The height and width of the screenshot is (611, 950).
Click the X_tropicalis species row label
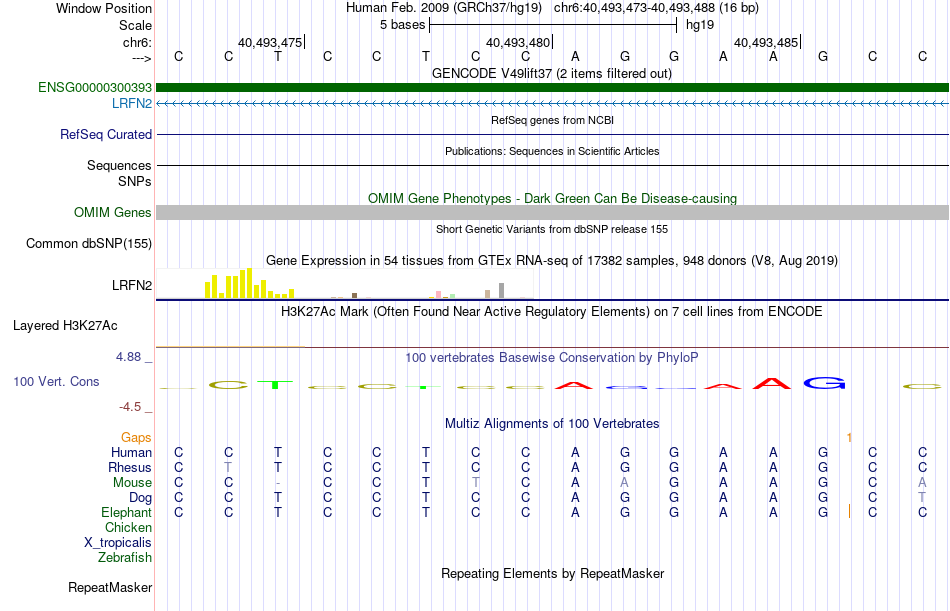pyautogui.click(x=118, y=543)
